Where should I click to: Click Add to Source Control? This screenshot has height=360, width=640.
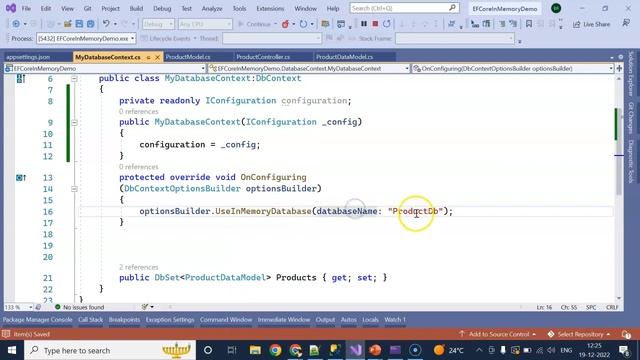tap(498, 334)
